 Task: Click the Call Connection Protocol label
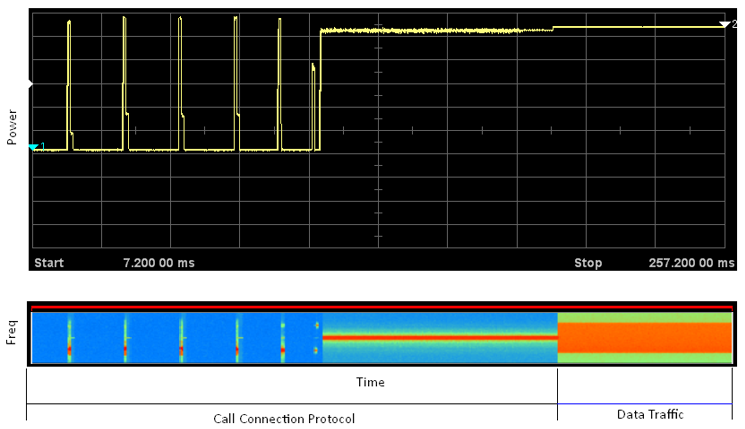coord(284,419)
